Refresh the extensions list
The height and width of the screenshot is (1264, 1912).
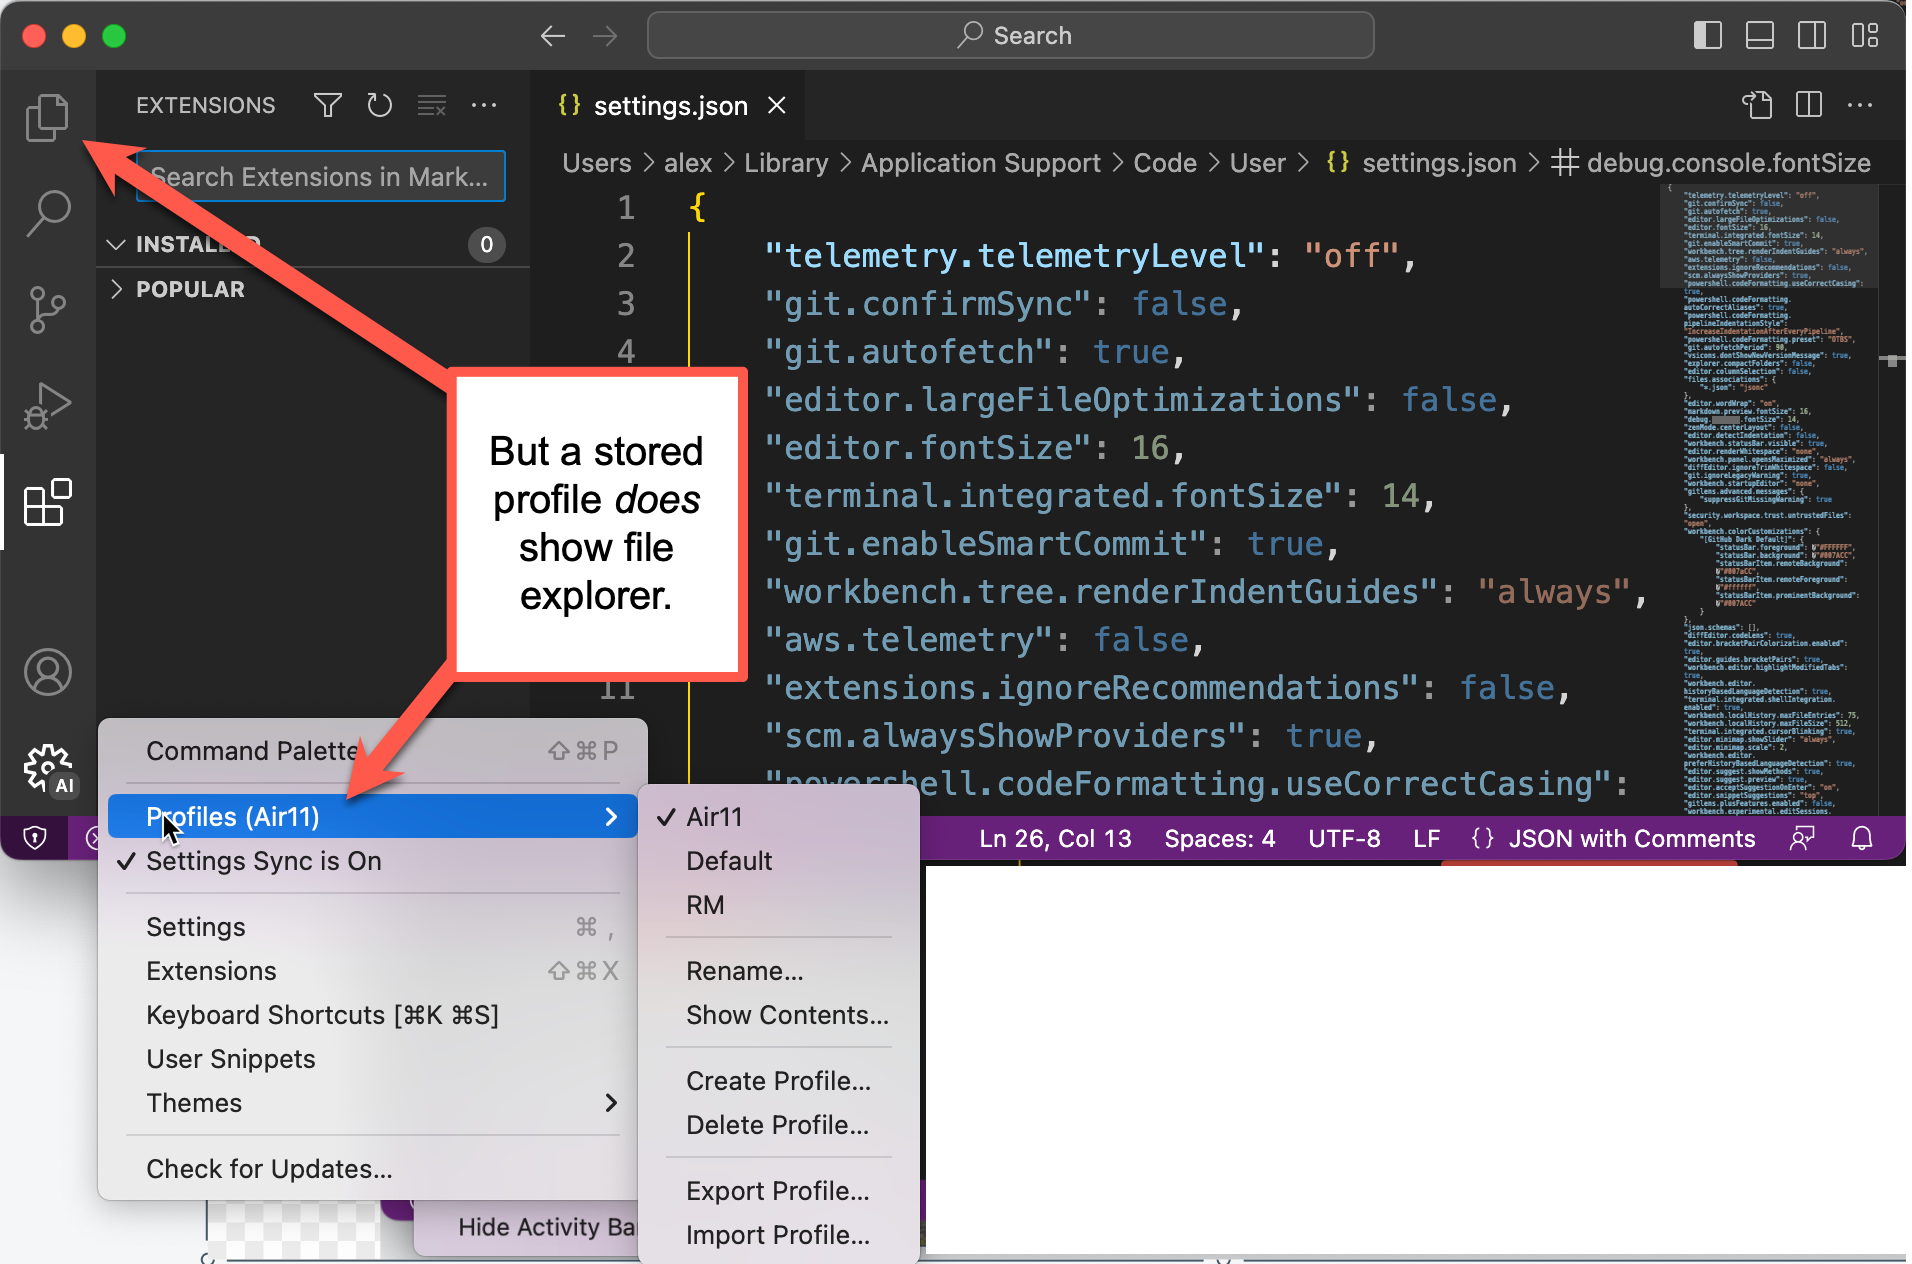coord(379,105)
